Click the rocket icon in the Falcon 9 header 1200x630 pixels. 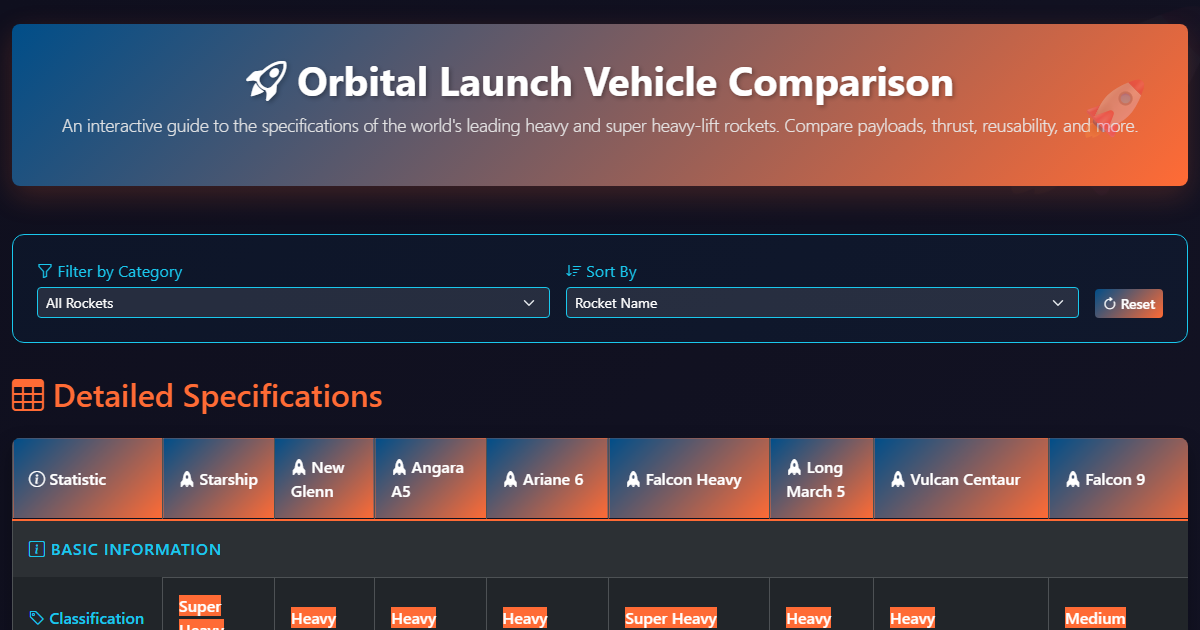[1072, 479]
